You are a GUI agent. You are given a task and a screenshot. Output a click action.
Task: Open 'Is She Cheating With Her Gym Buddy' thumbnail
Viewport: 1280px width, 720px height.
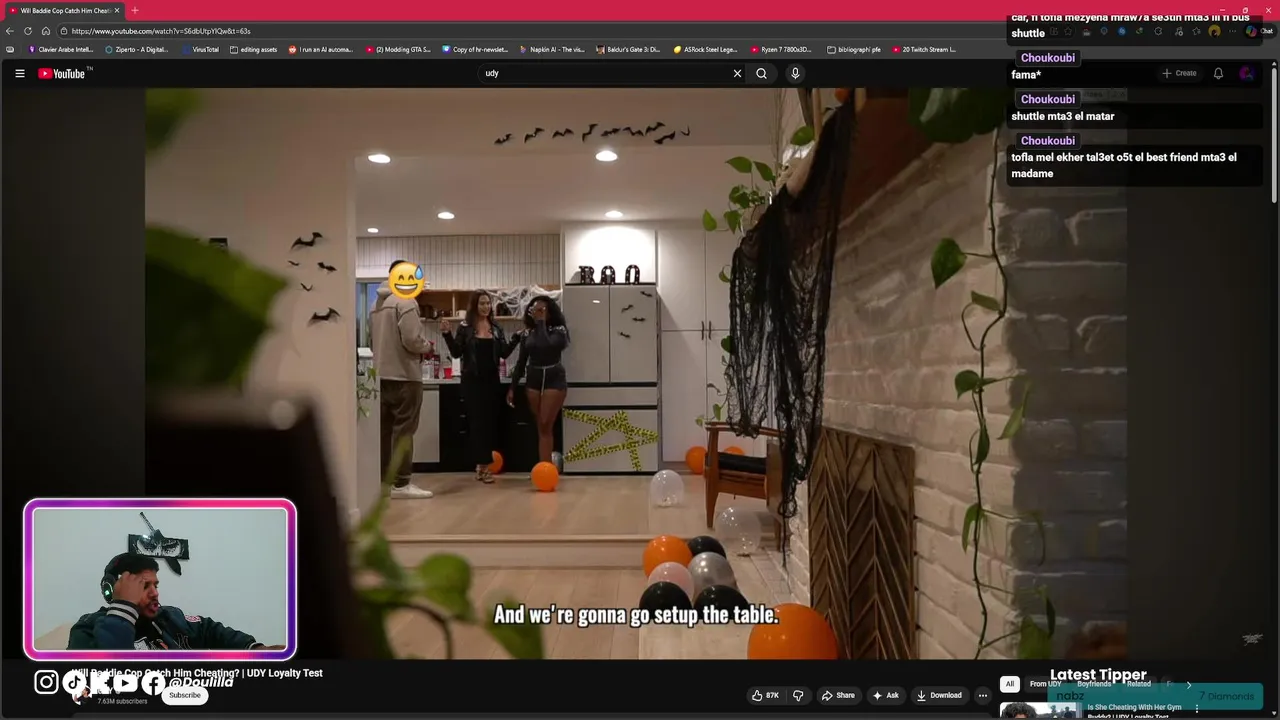(x=1040, y=711)
